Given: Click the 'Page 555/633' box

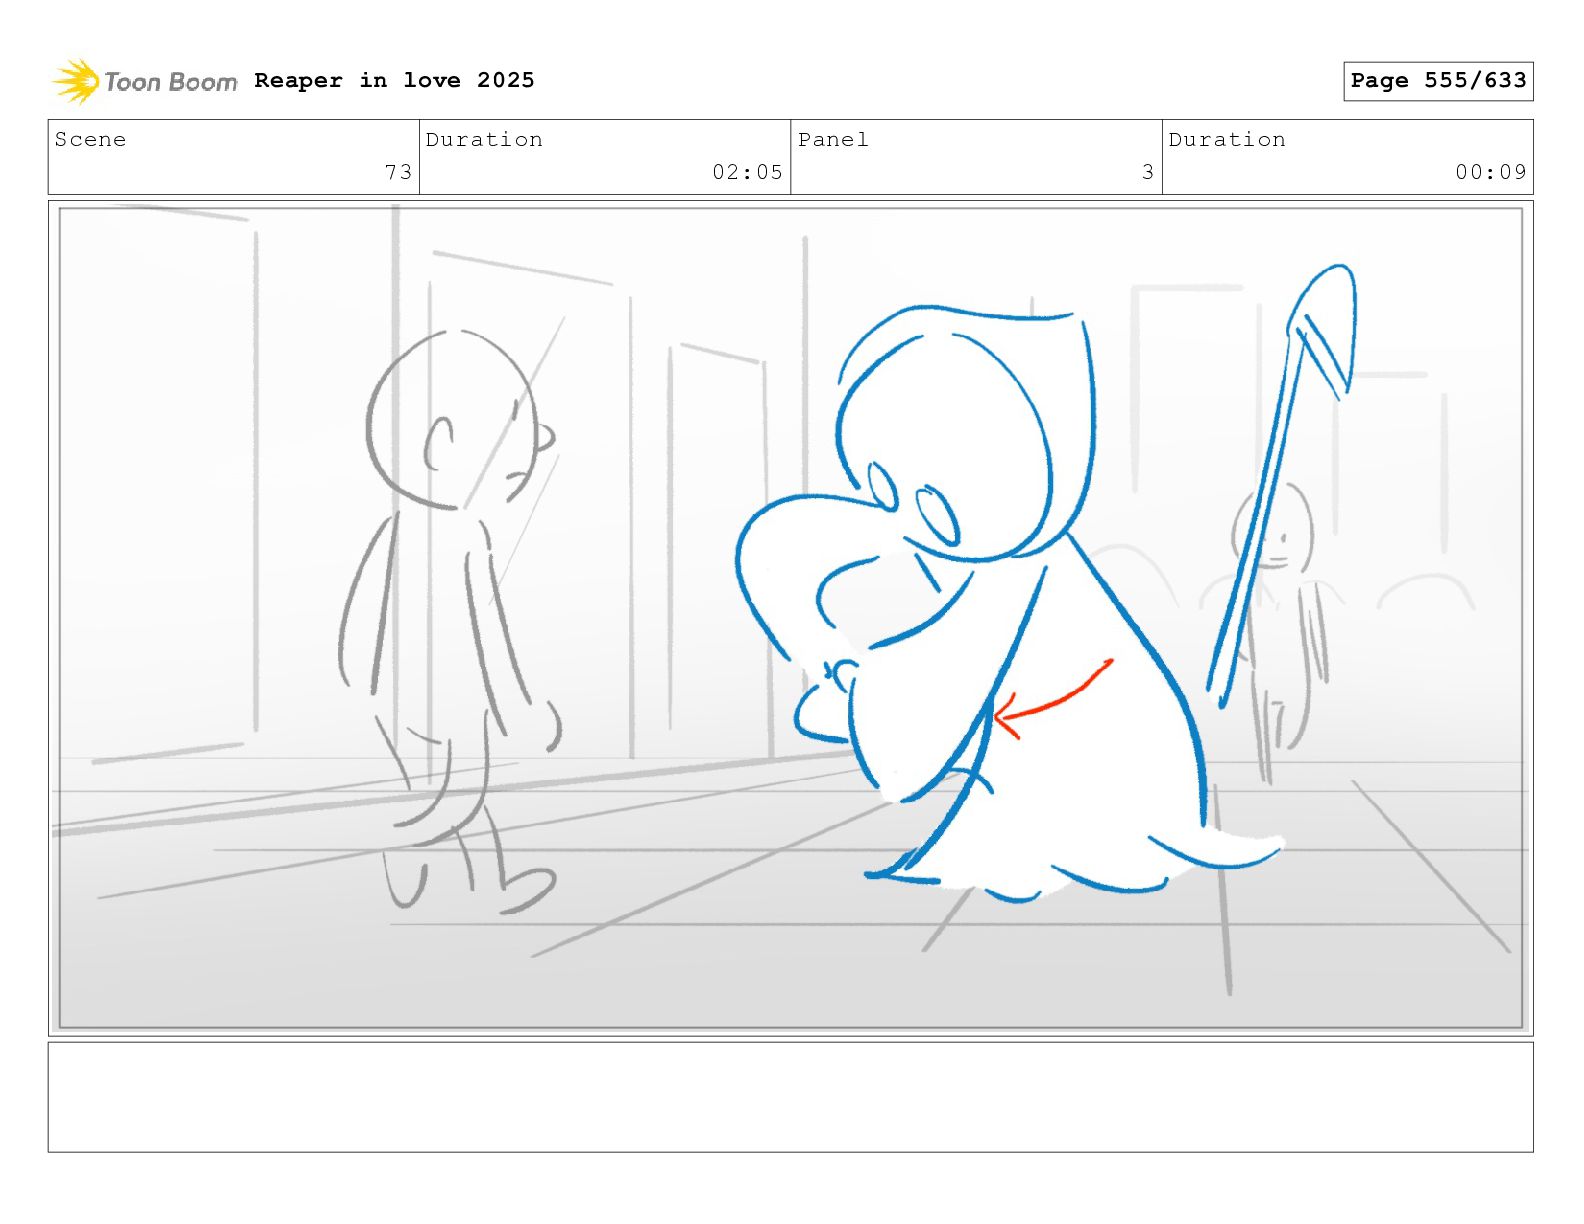Looking at the screenshot, I should click(1438, 81).
